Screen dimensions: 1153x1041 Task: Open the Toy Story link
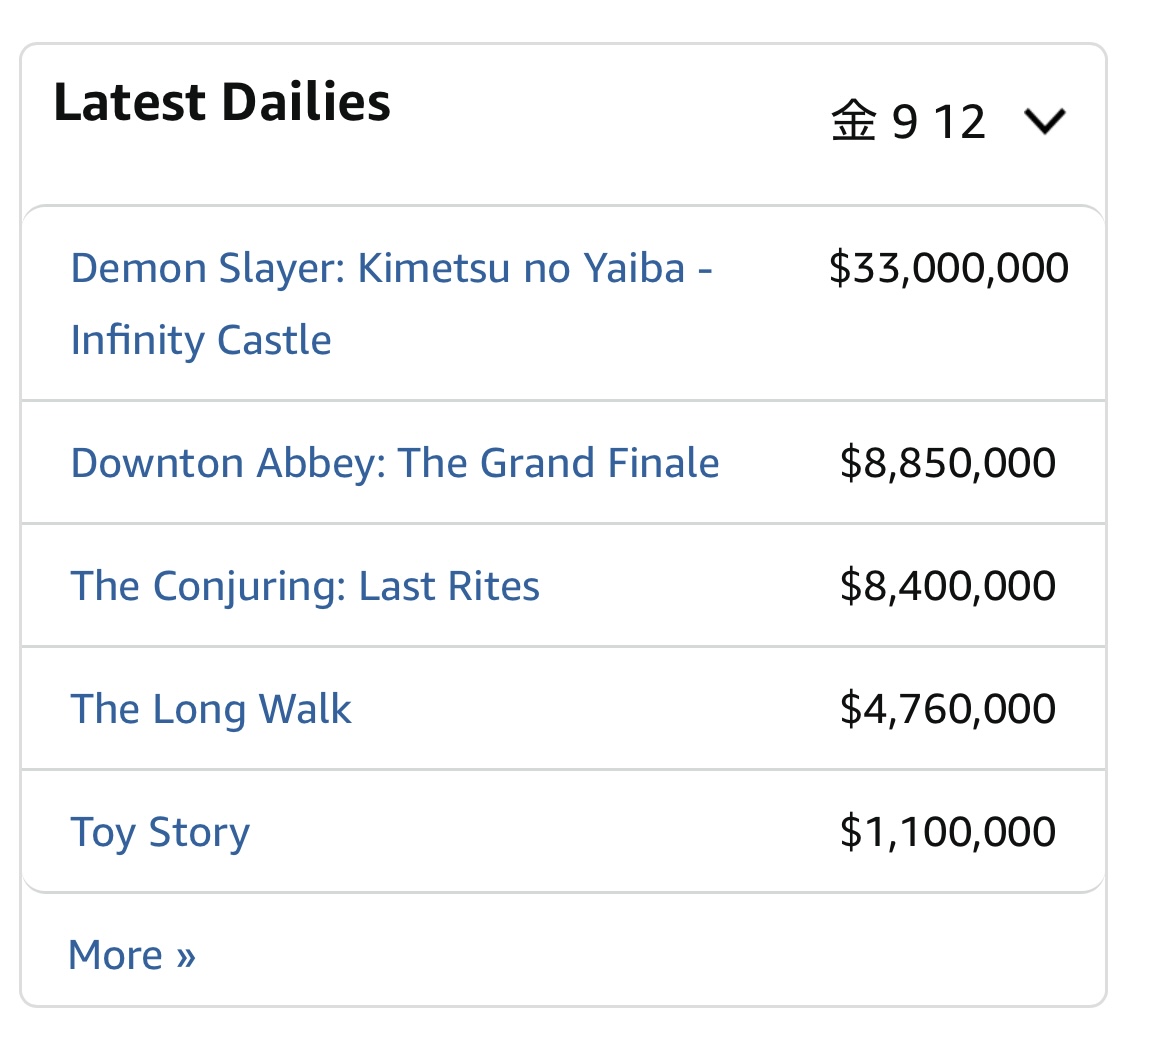160,832
